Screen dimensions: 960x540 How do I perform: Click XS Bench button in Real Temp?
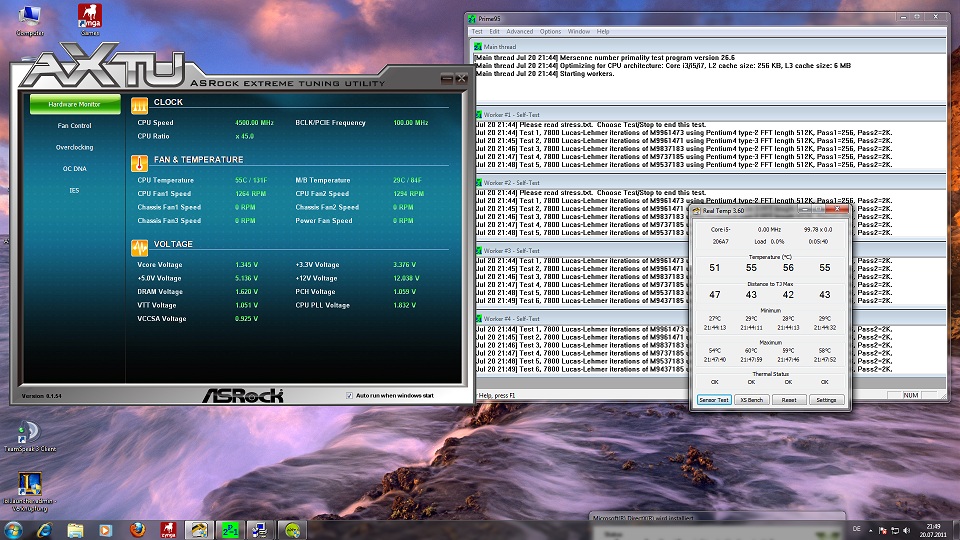pos(751,400)
